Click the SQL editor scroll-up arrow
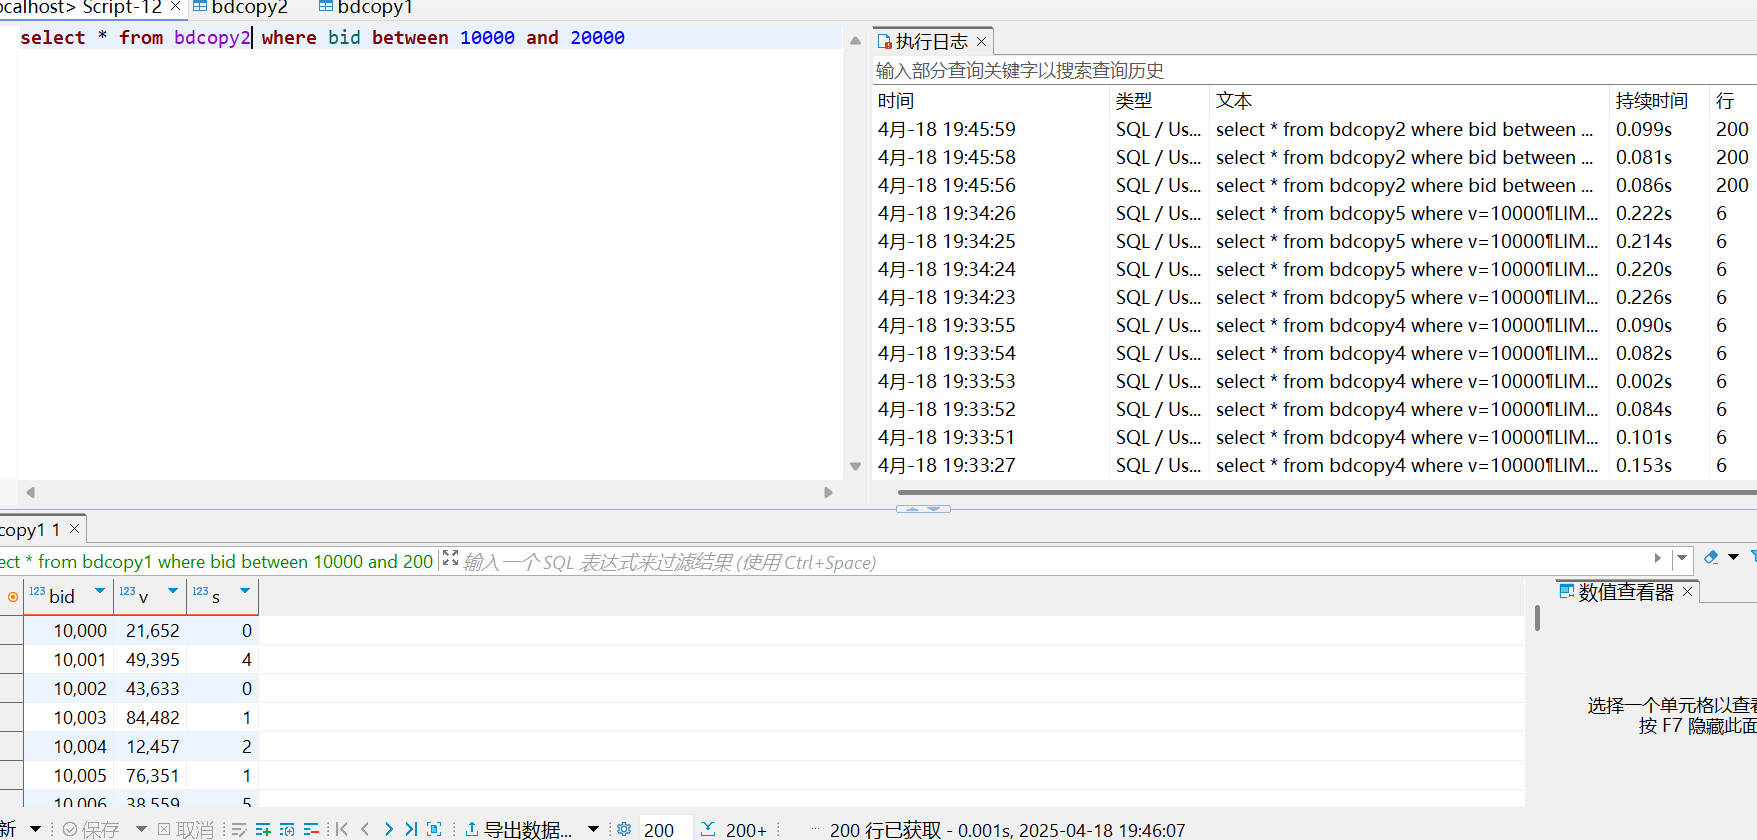The width and height of the screenshot is (1757, 840). click(x=855, y=41)
